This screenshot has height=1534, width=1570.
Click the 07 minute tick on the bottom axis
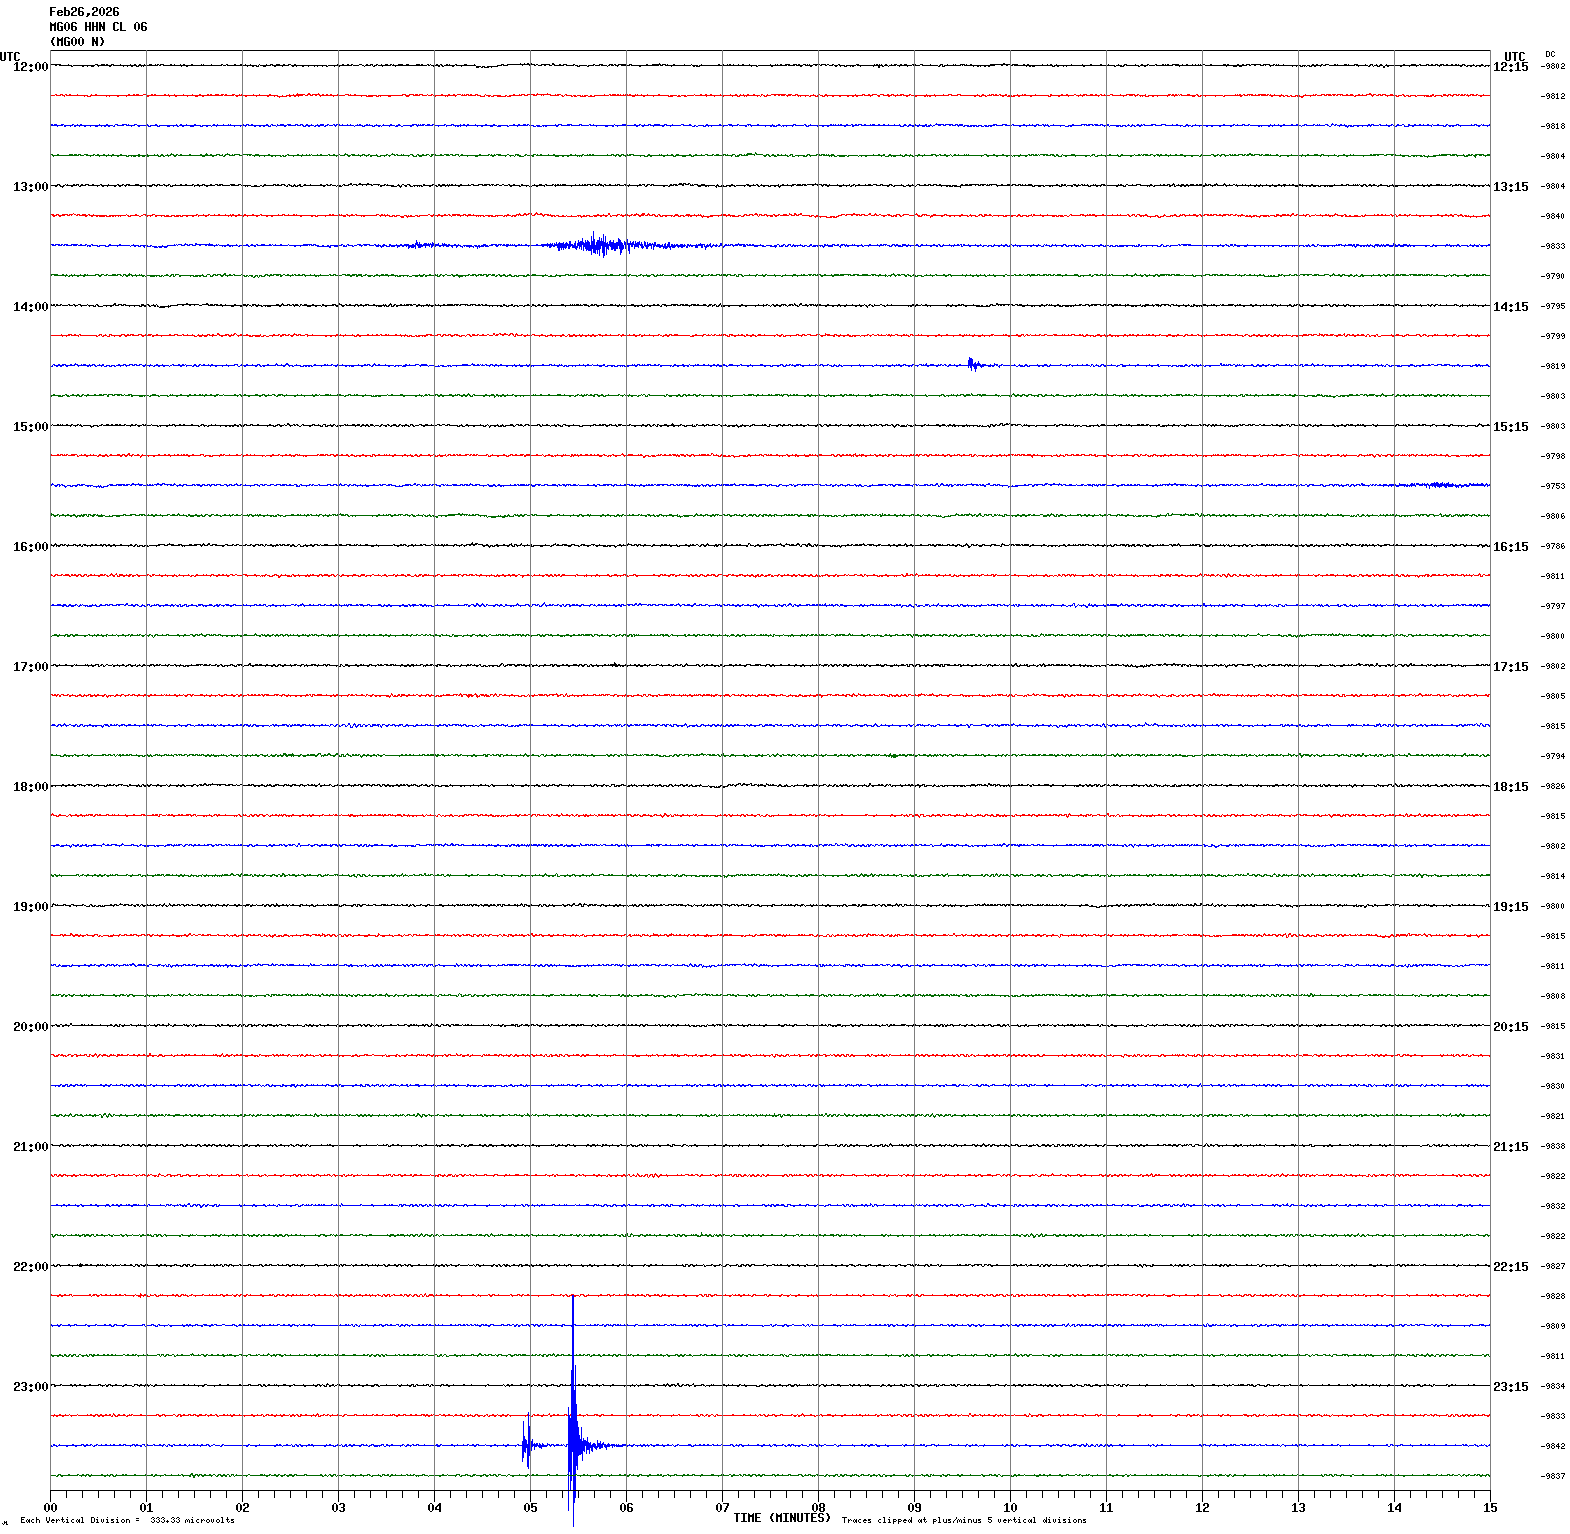pyautogui.click(x=722, y=1508)
